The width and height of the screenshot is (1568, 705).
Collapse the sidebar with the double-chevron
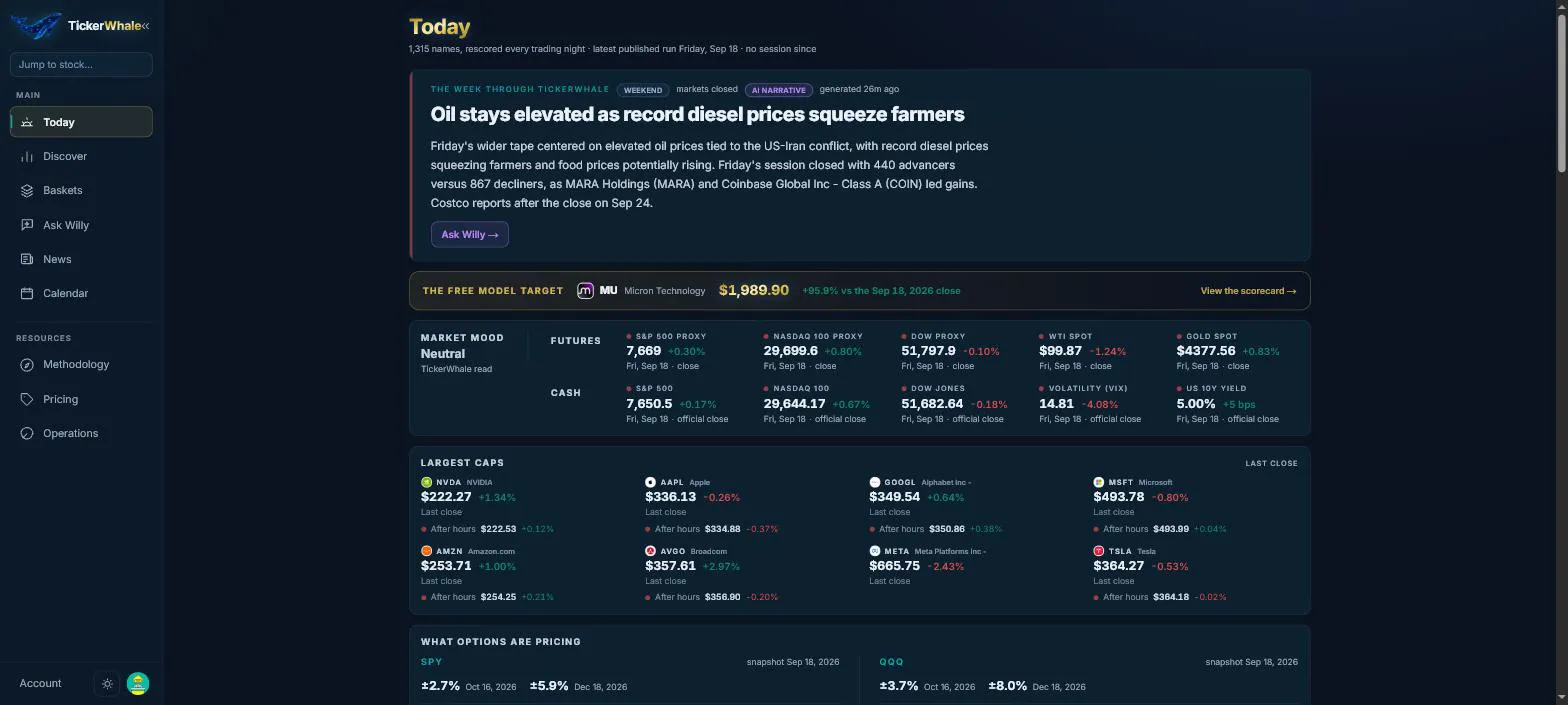[x=145, y=26]
